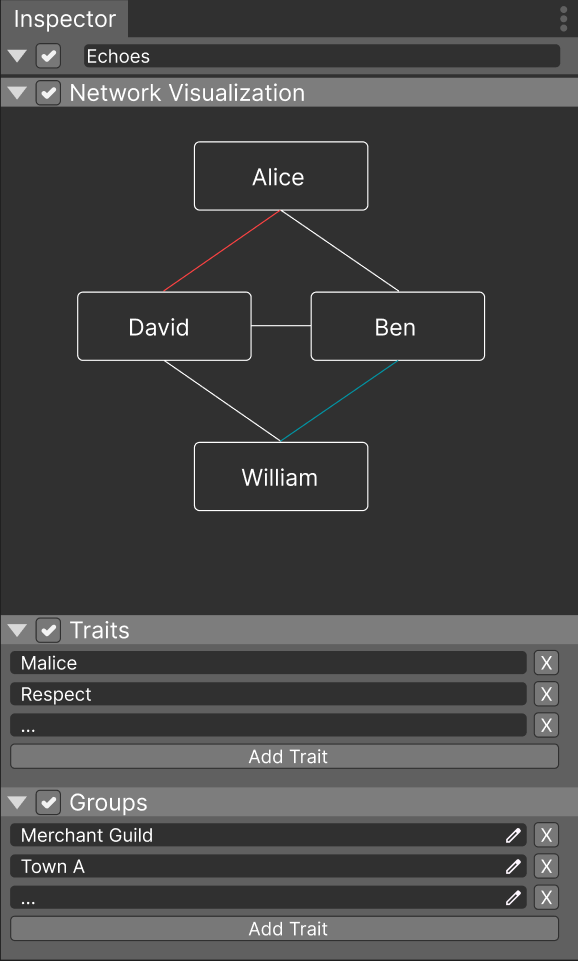The width and height of the screenshot is (578, 961).
Task: Select the Alice node in the graph
Action: (x=281, y=177)
